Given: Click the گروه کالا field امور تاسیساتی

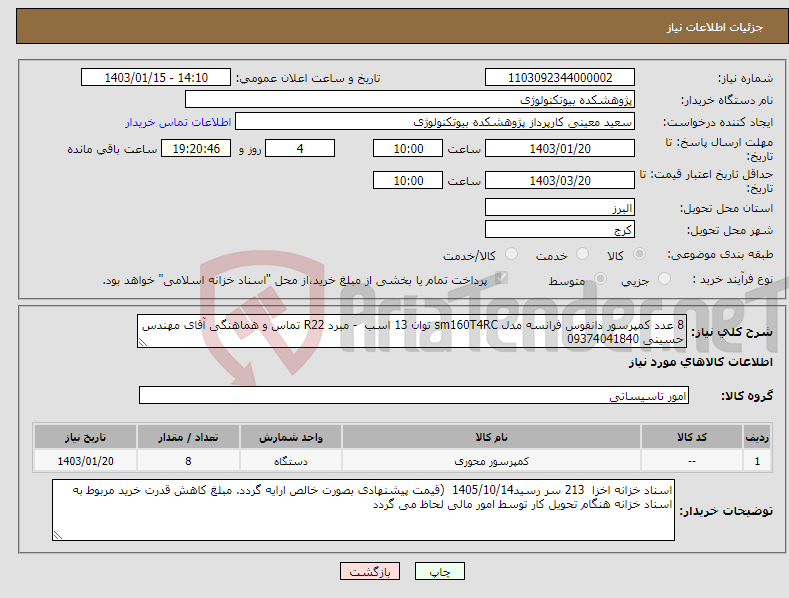Looking at the screenshot, I should pos(414,395).
